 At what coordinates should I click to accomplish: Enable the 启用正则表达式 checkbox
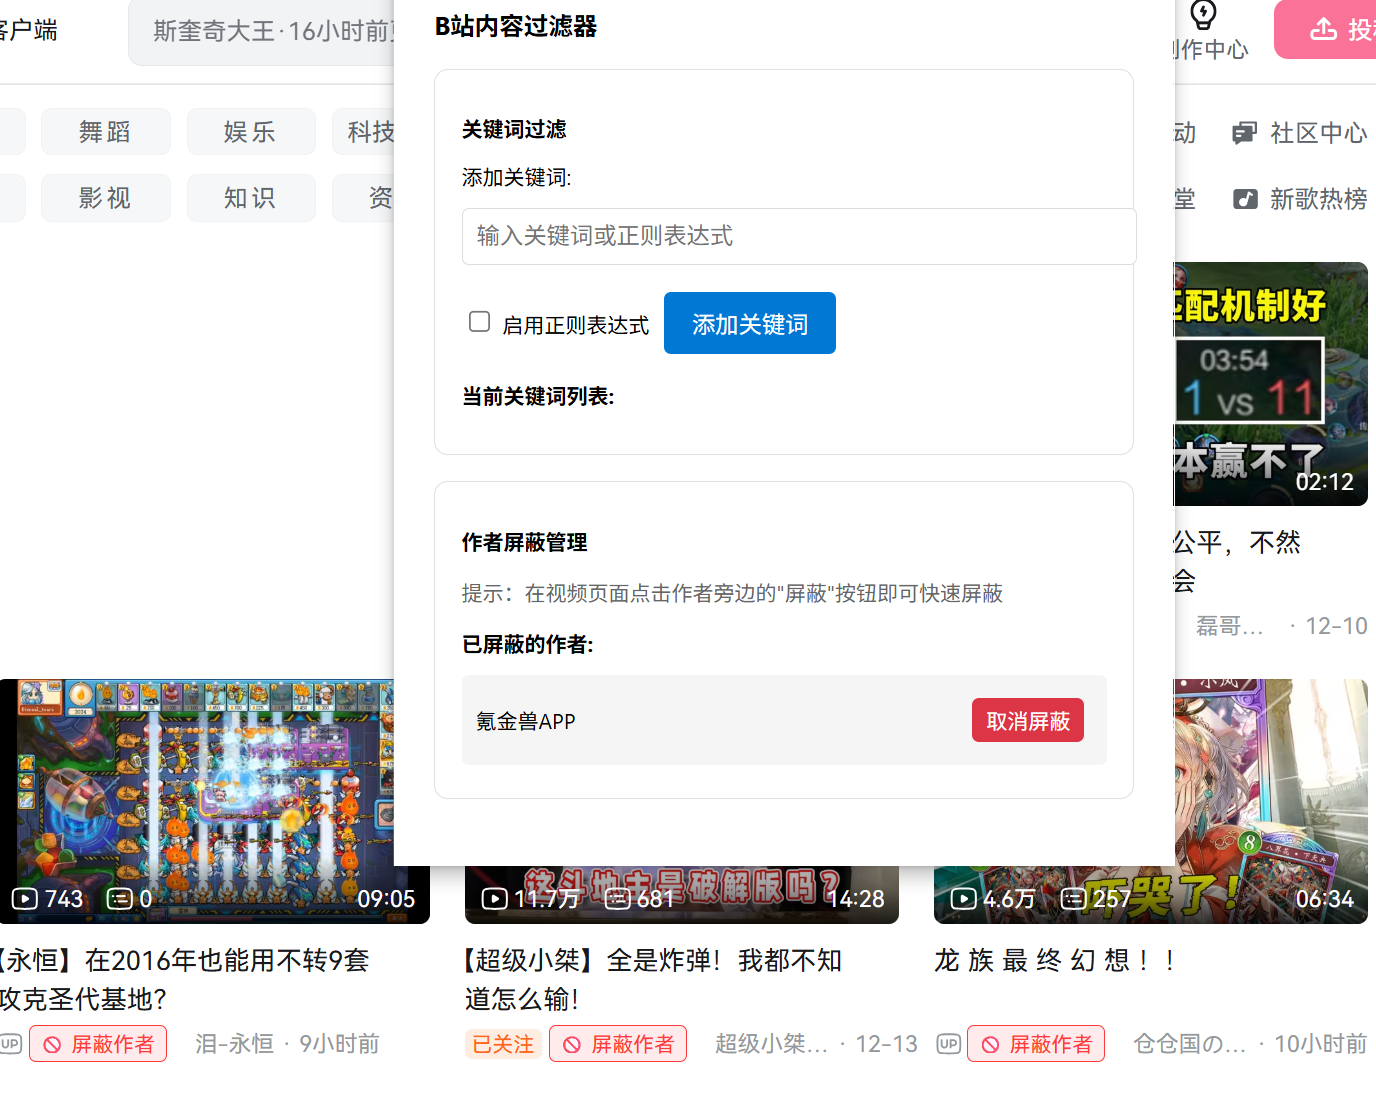click(x=479, y=322)
